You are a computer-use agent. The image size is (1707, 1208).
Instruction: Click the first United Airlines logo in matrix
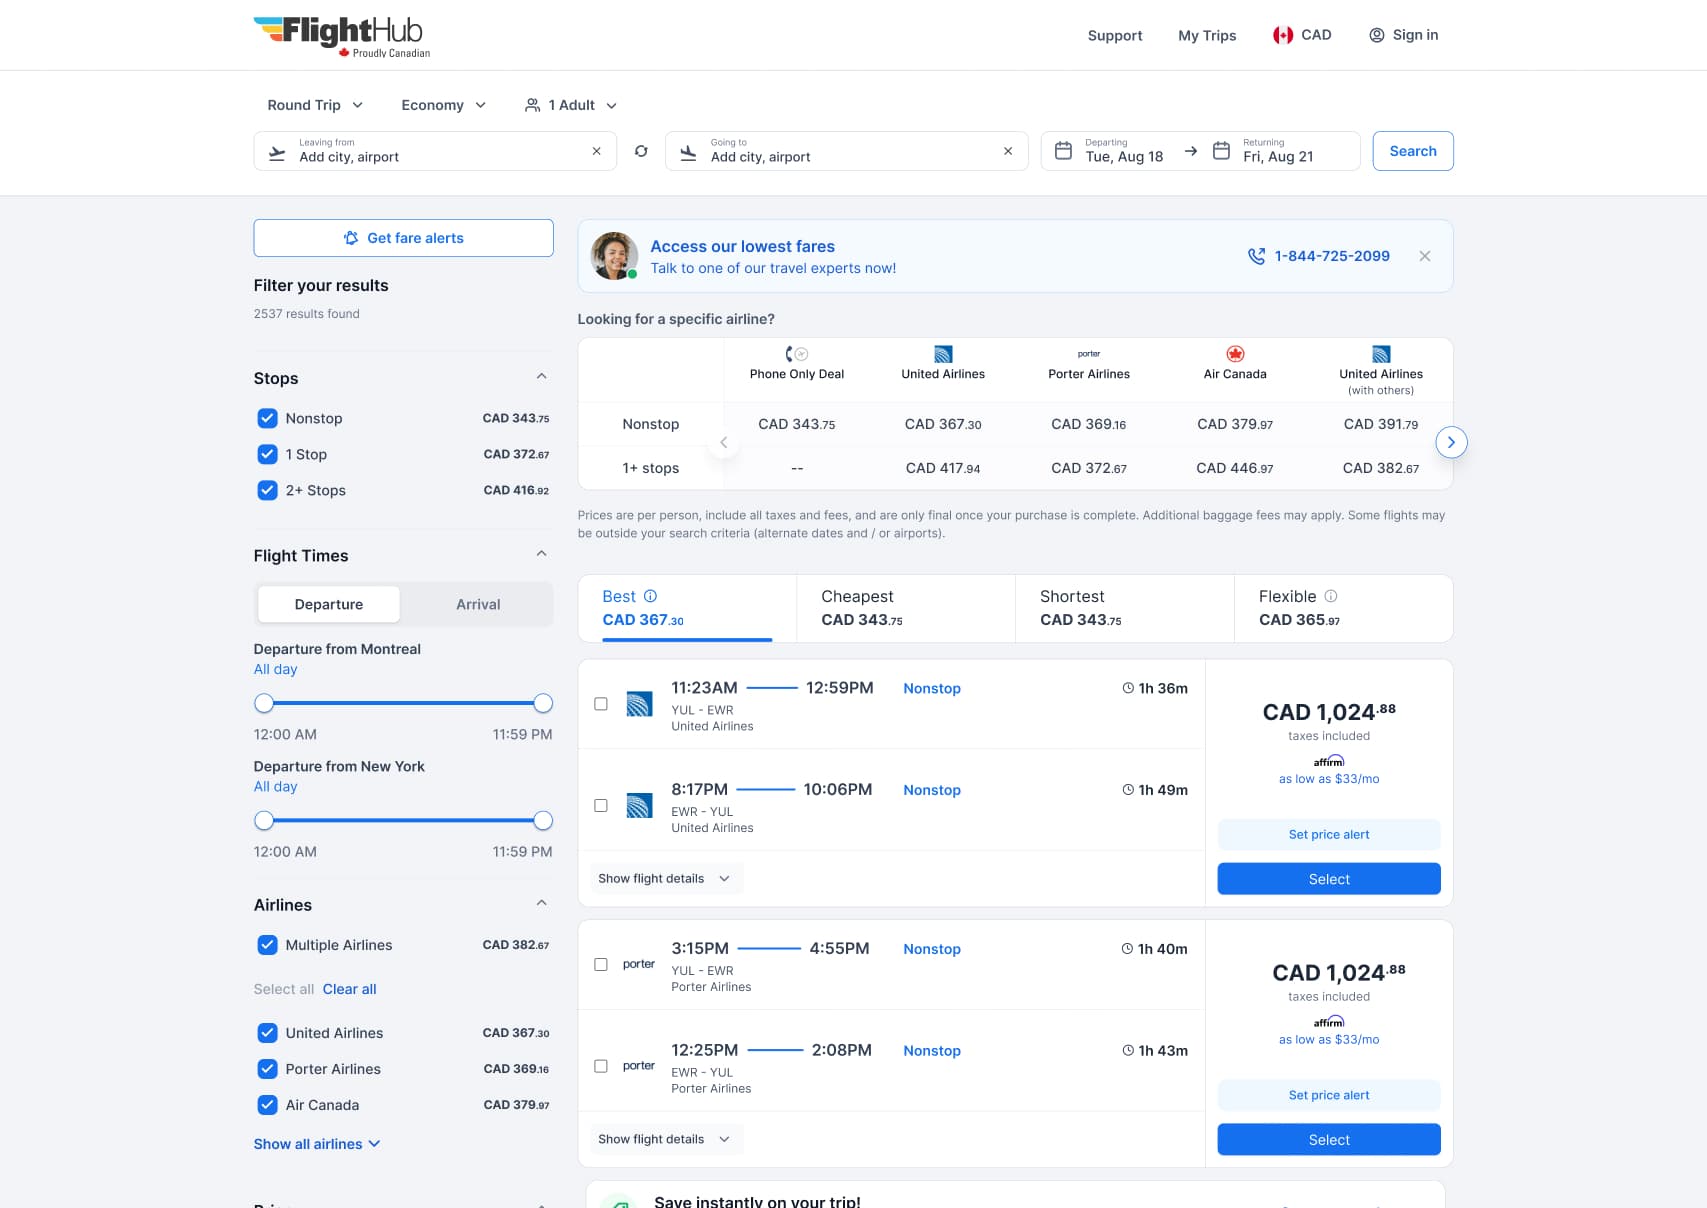pyautogui.click(x=943, y=354)
